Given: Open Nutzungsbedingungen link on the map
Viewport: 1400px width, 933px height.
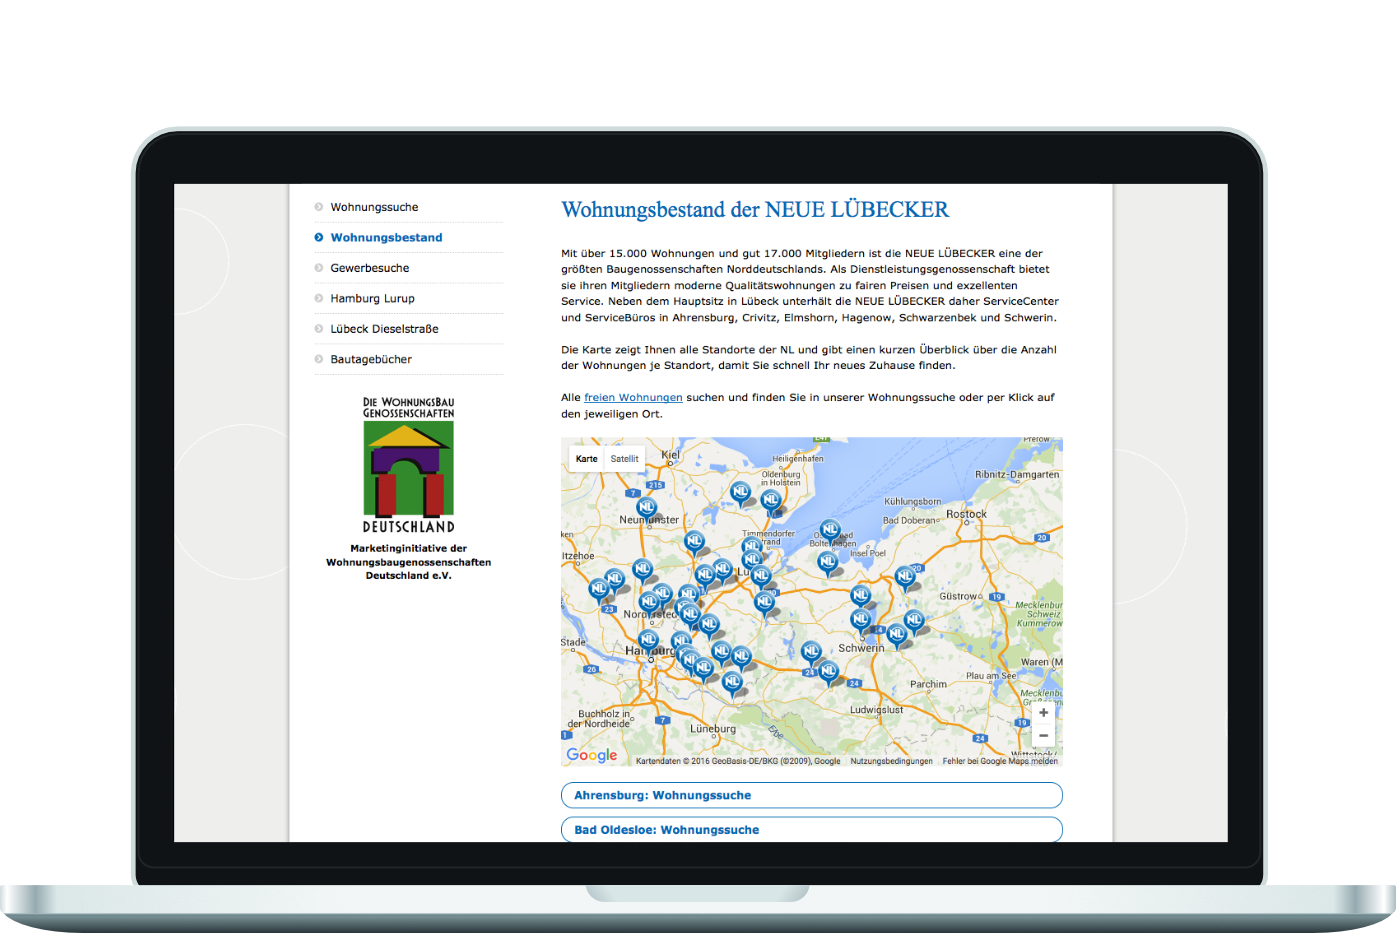Looking at the screenshot, I should point(891,761).
